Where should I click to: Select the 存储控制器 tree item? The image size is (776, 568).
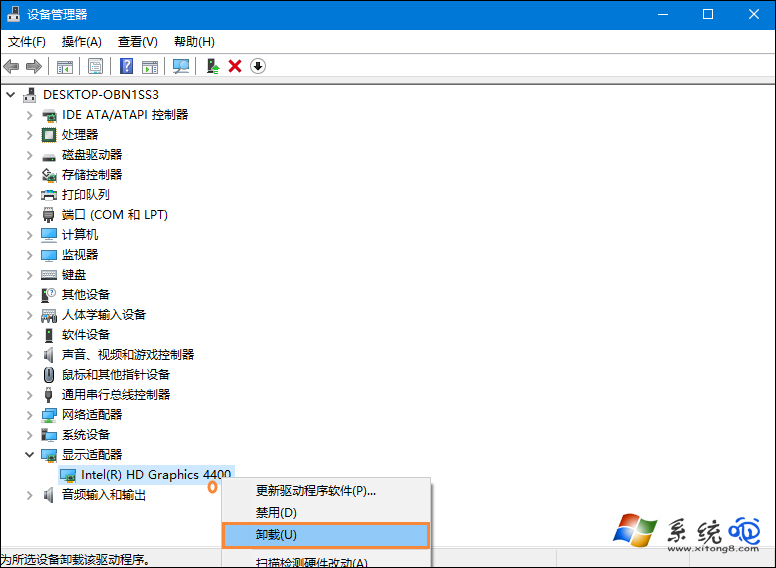click(92, 175)
